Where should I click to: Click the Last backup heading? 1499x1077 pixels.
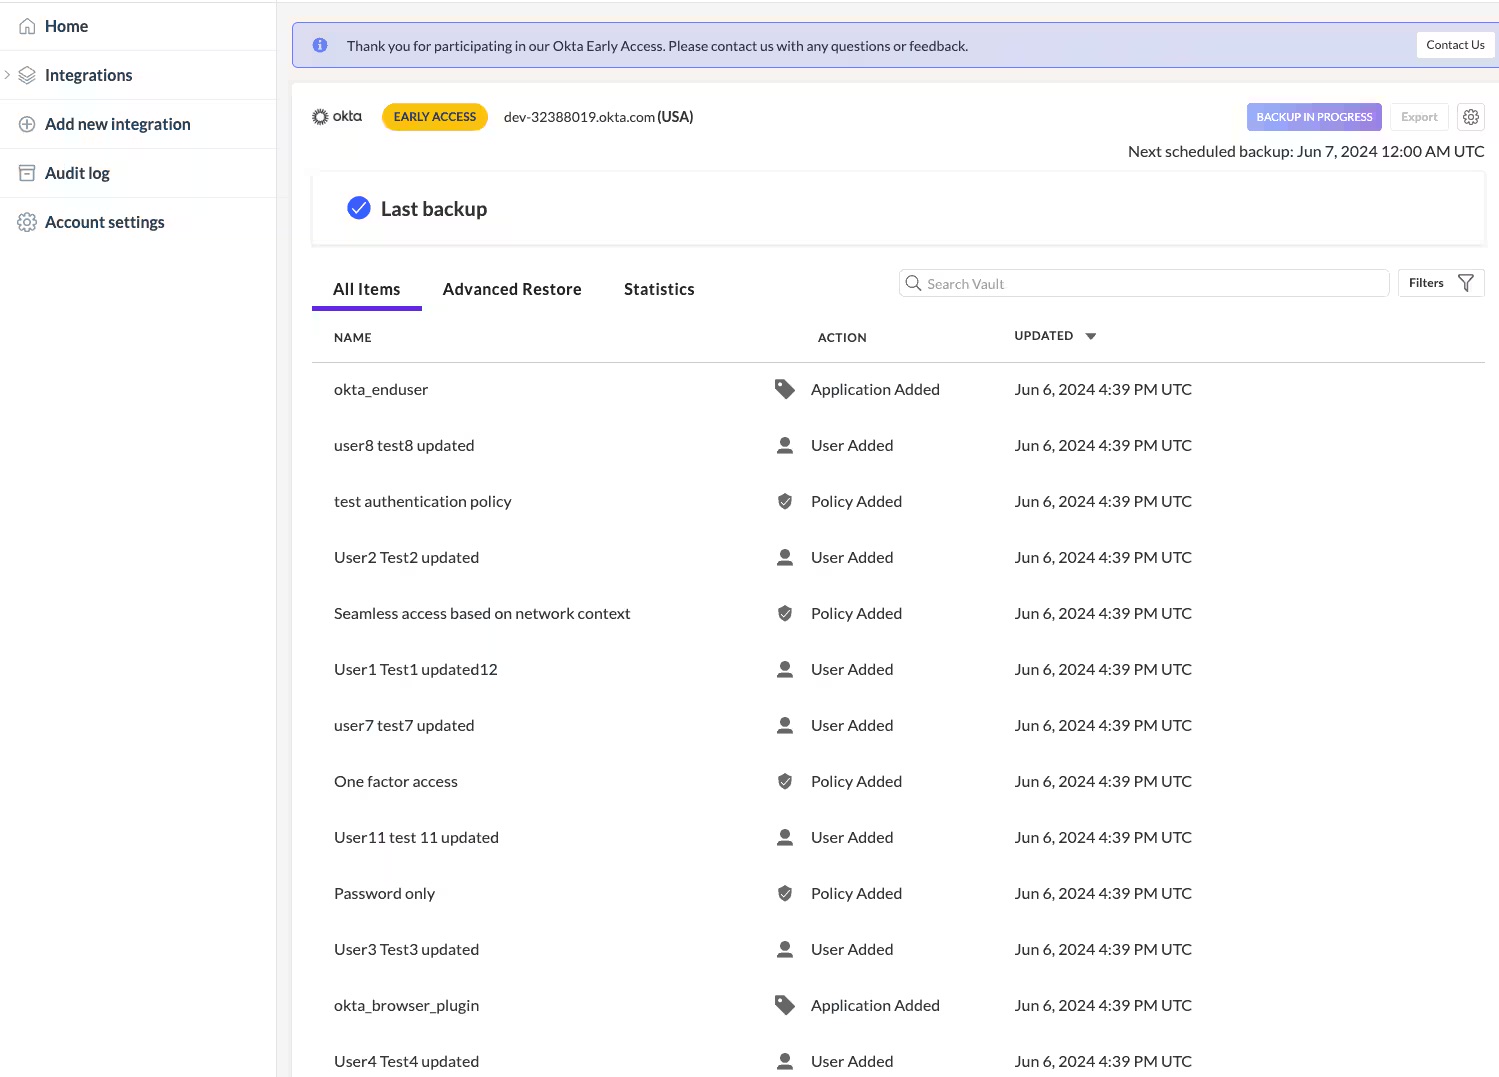(x=434, y=208)
